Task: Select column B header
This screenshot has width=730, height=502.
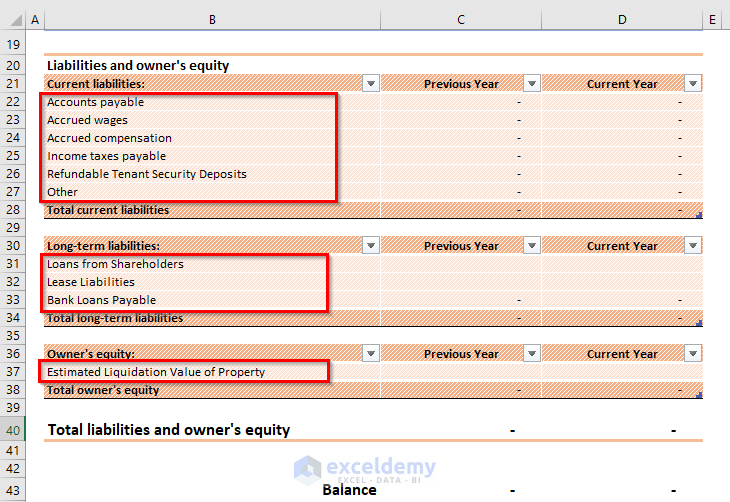Action: (x=212, y=20)
